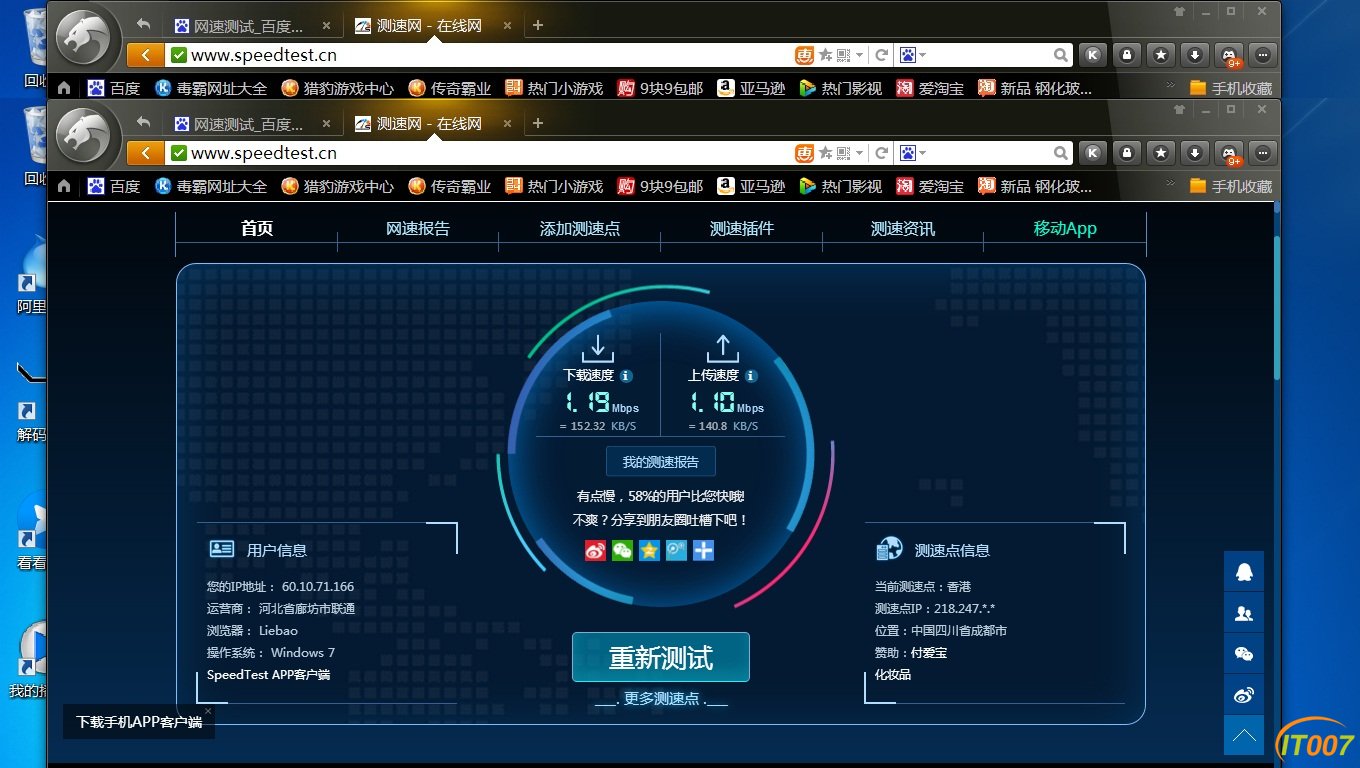Open the 测速资讯 navigation item
The height and width of the screenshot is (768, 1360).
[903, 228]
